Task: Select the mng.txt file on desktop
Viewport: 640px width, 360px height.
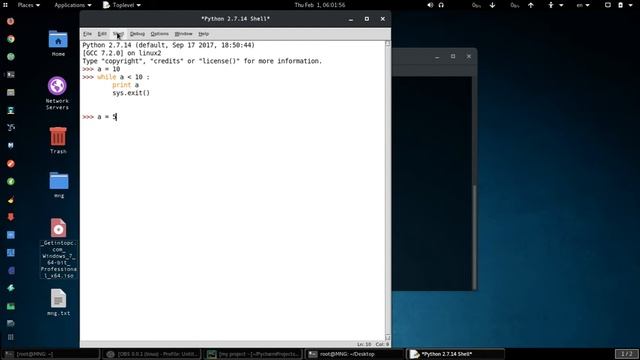Action: tap(58, 302)
